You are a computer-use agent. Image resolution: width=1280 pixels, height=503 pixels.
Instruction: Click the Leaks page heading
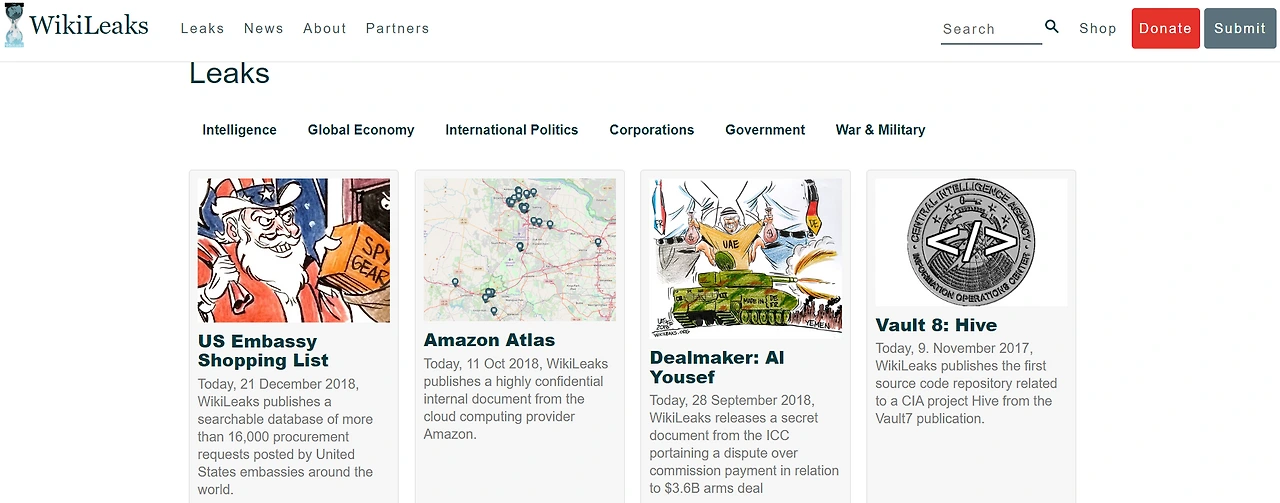(x=229, y=73)
